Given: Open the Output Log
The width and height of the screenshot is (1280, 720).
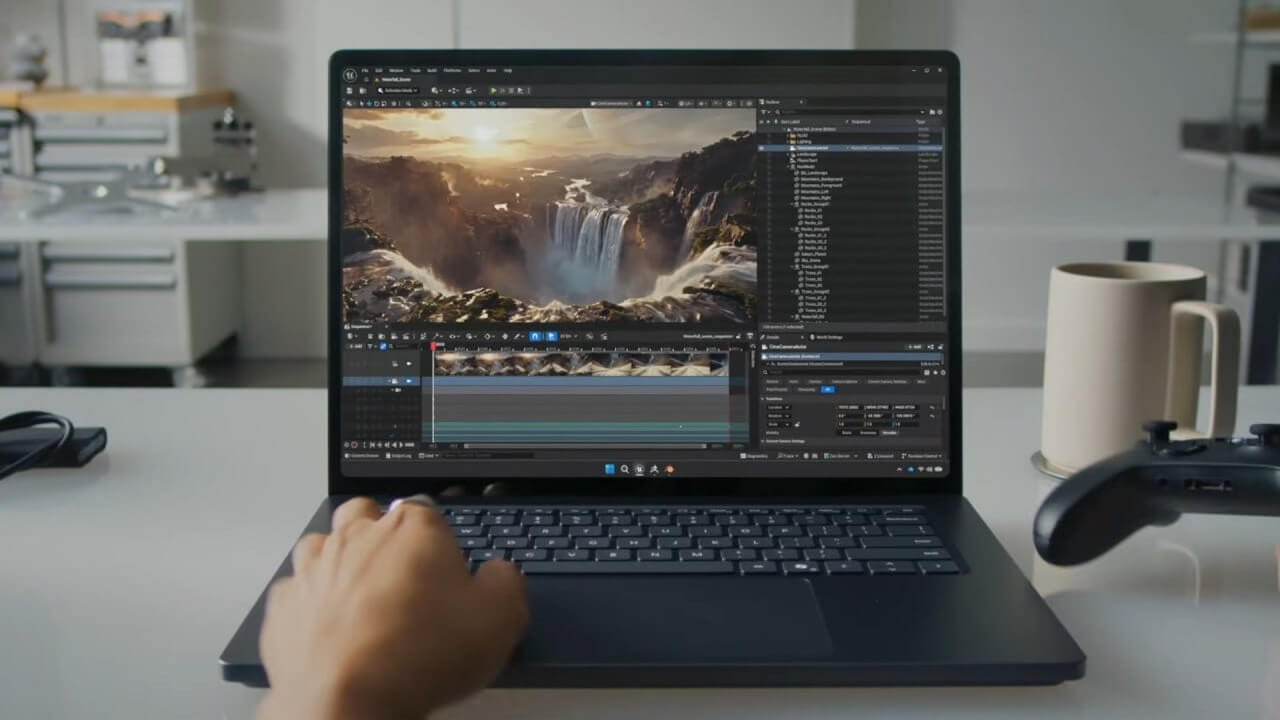Looking at the screenshot, I should [398, 455].
